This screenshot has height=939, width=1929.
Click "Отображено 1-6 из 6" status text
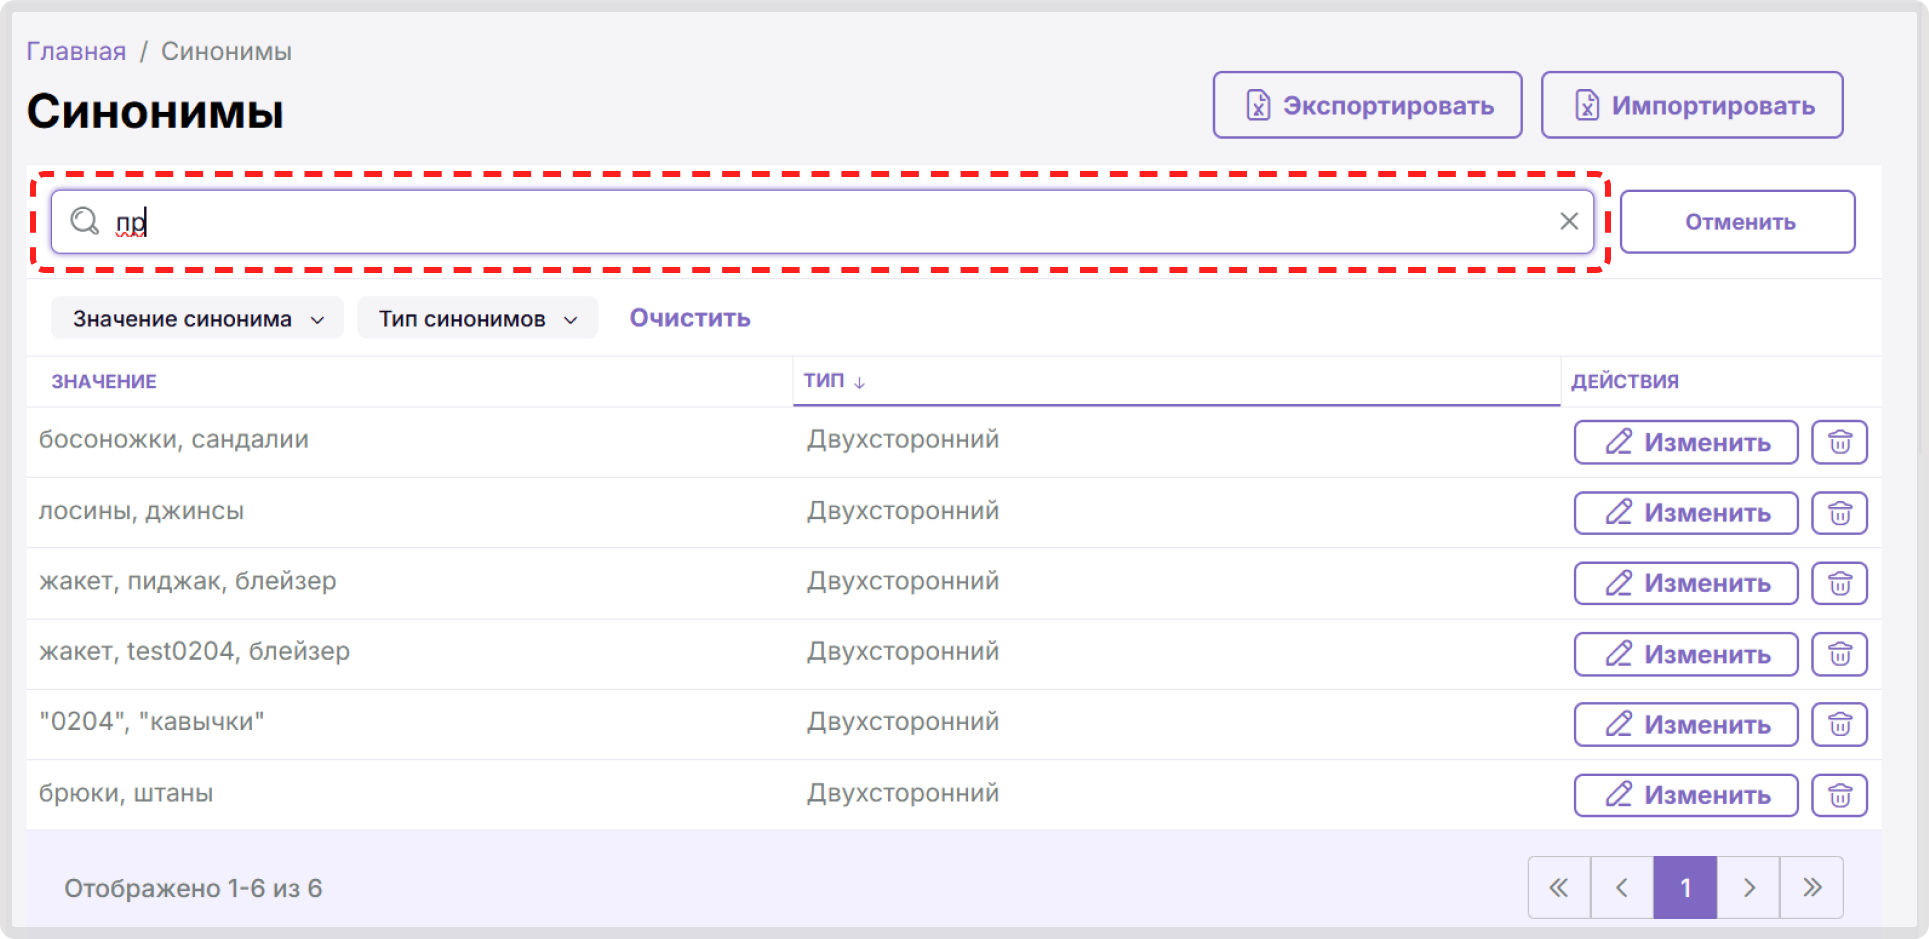(x=193, y=888)
